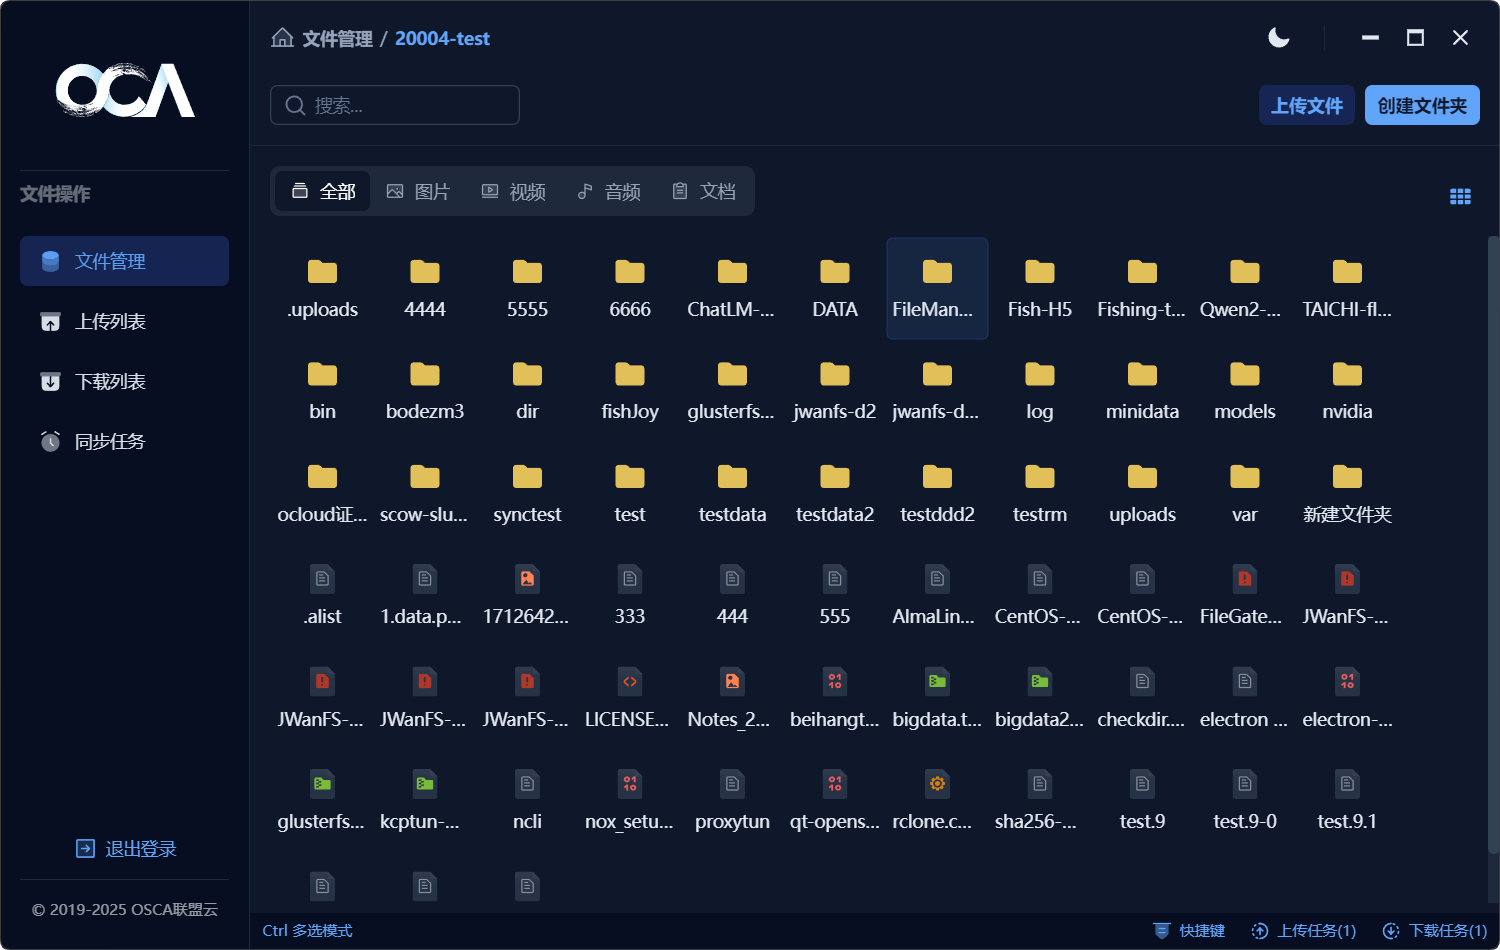
Task: Click the 退出登录 link
Action: [127, 849]
